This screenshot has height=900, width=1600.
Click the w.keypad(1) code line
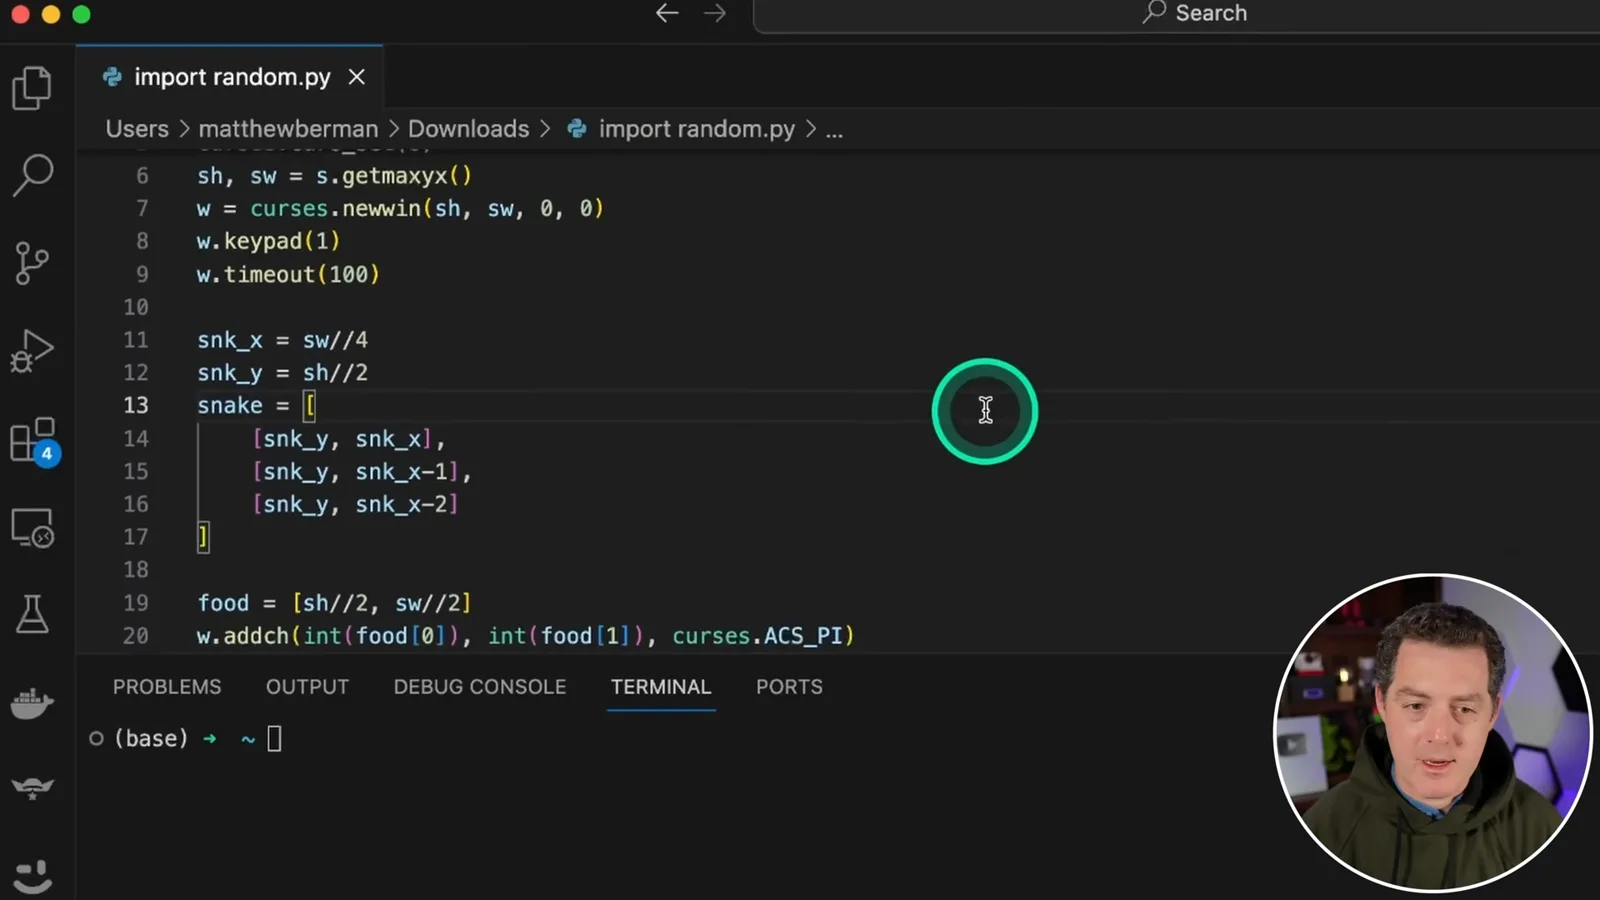click(268, 241)
